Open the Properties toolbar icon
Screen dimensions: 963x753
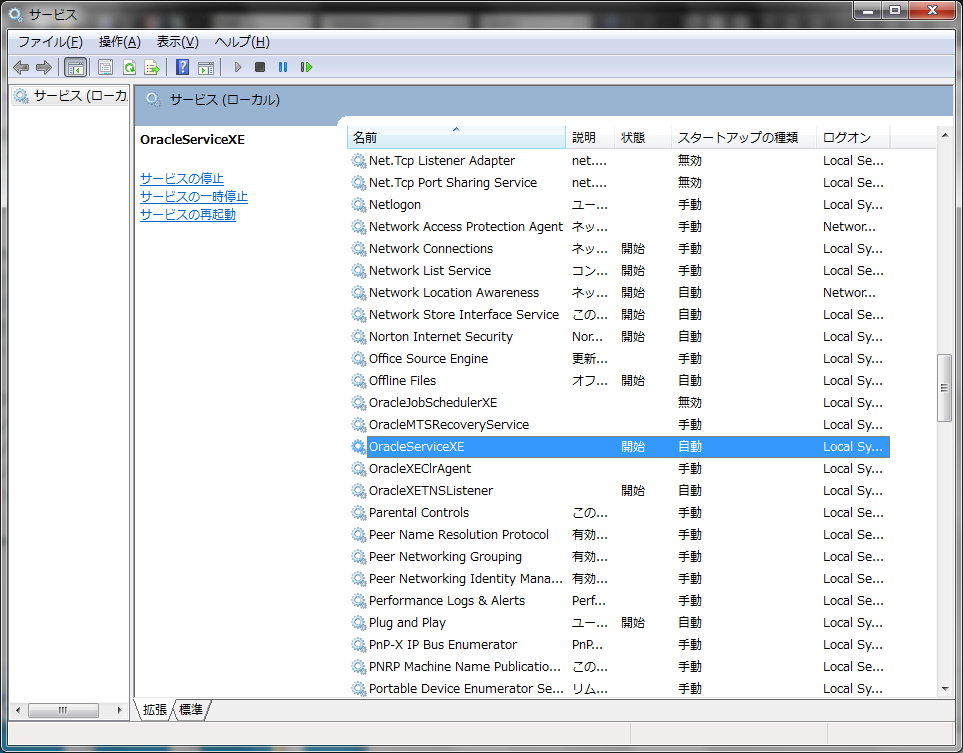(x=106, y=67)
